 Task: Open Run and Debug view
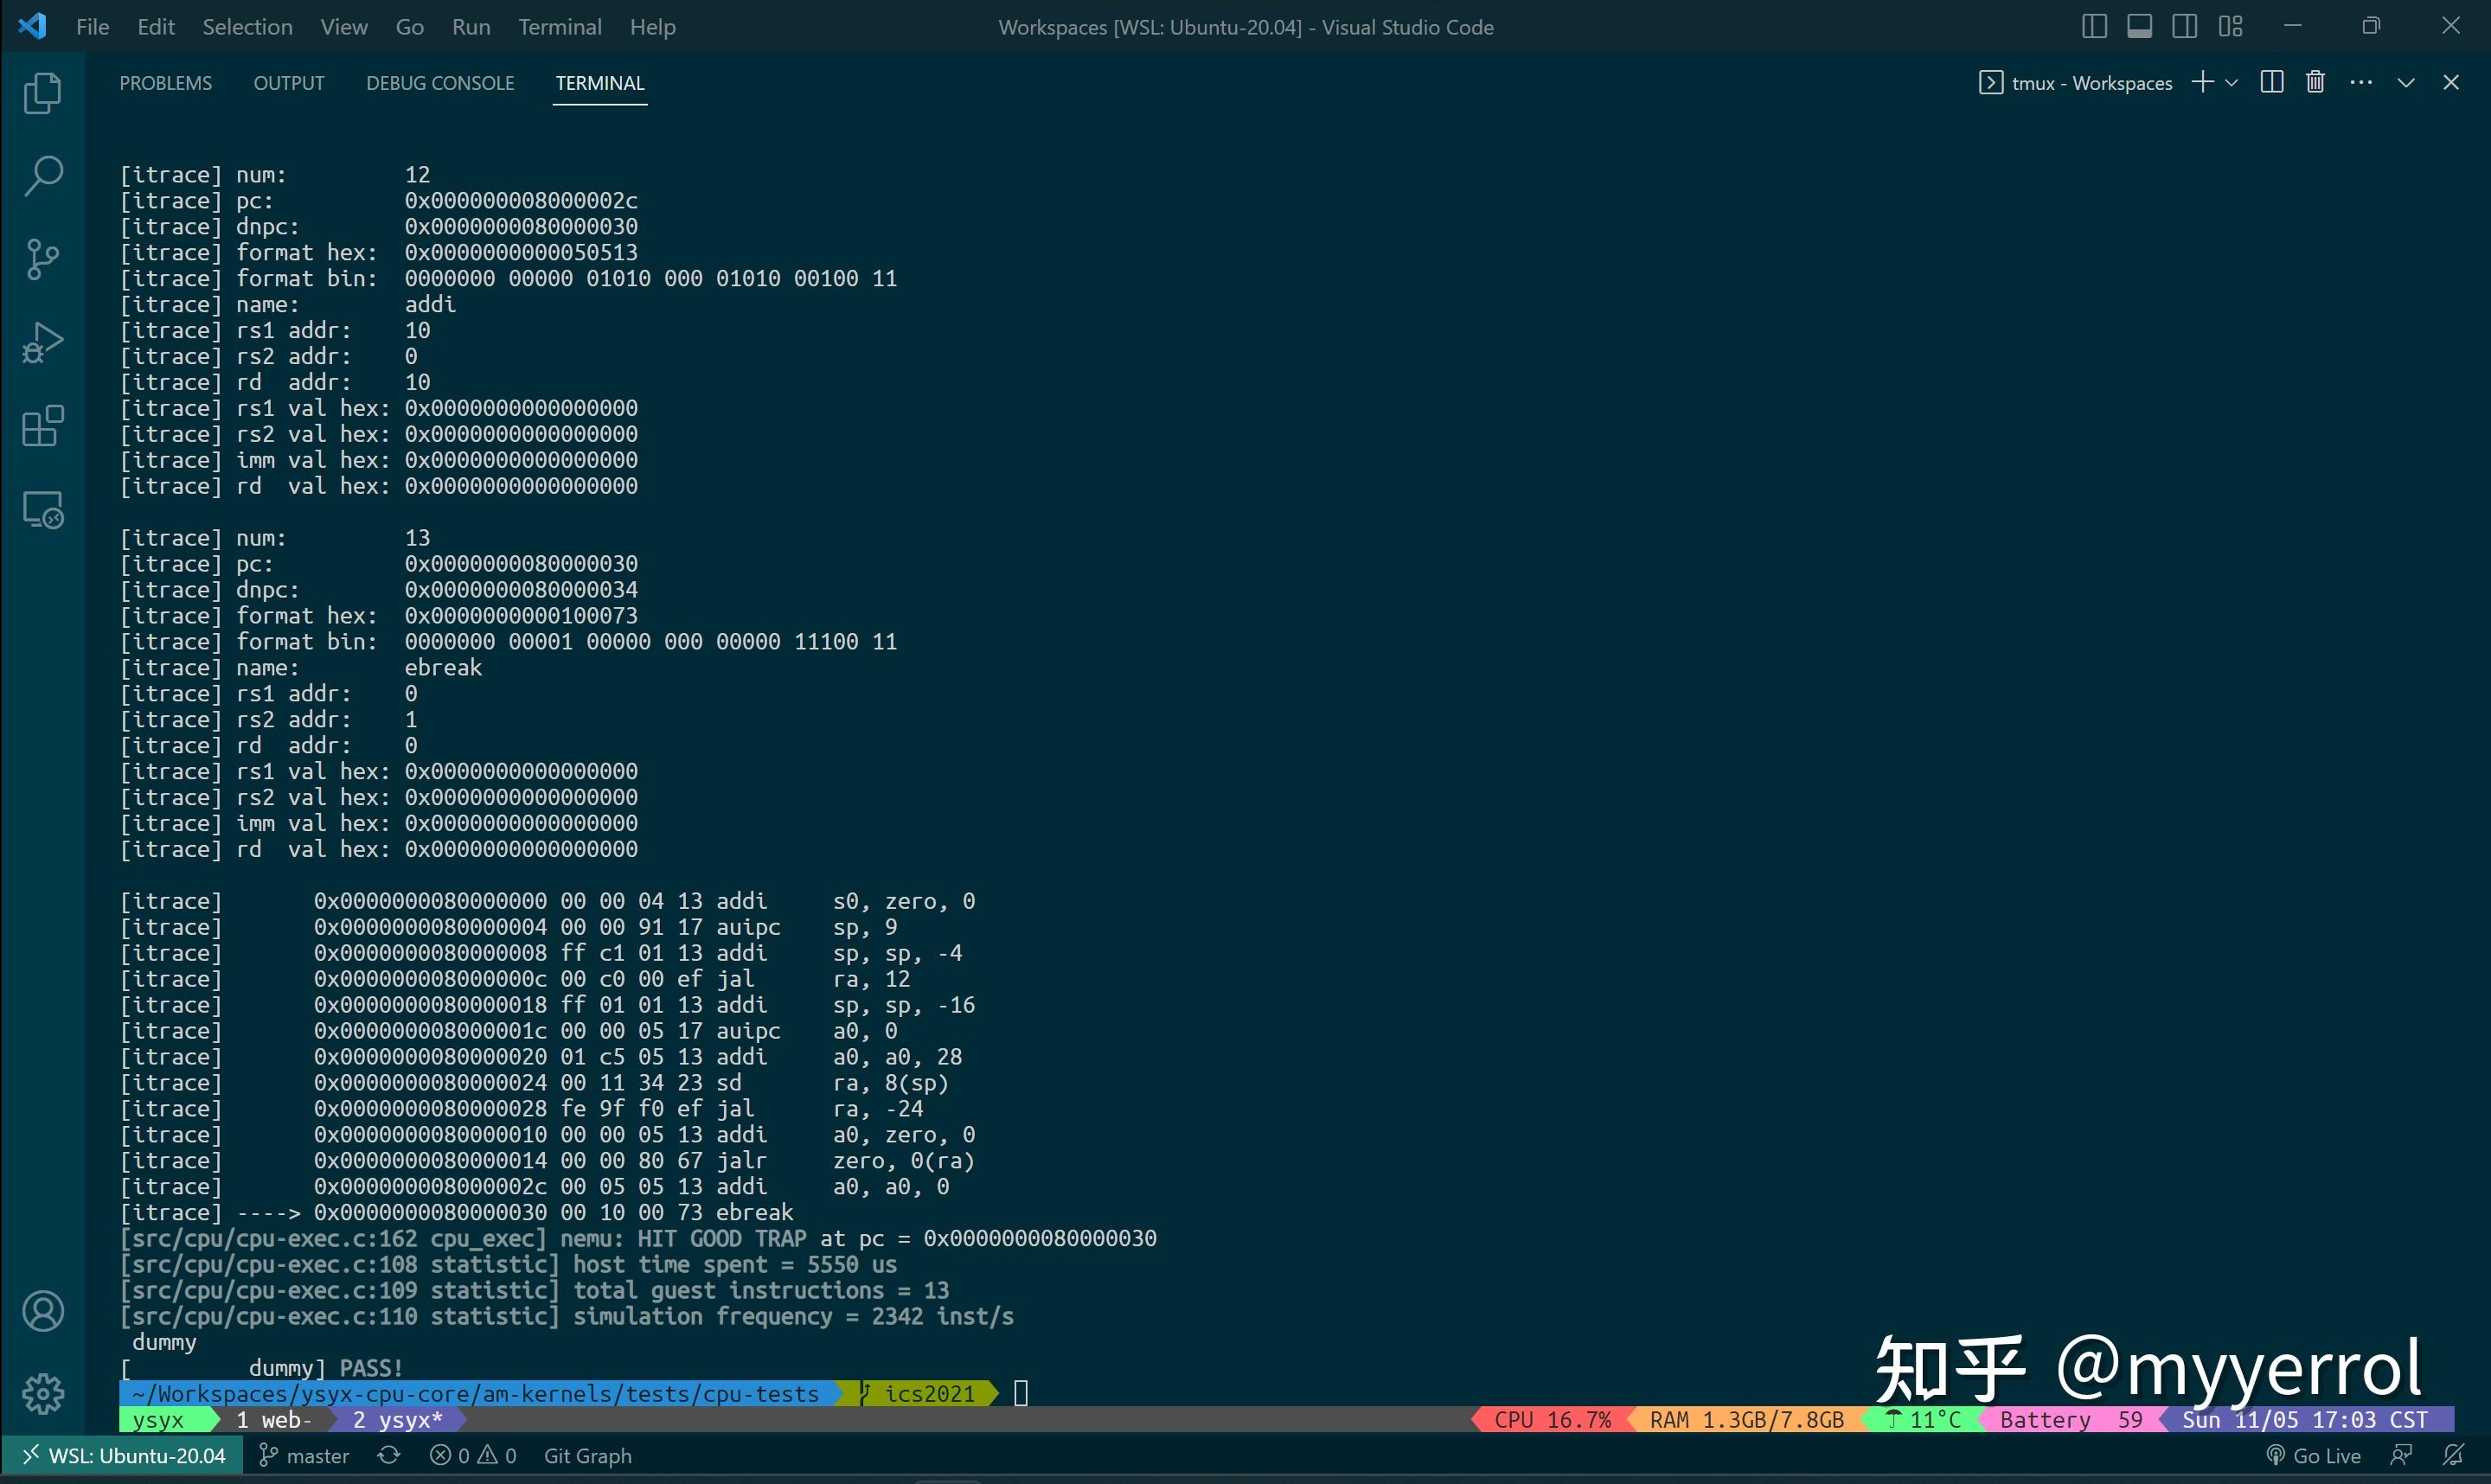(42, 343)
